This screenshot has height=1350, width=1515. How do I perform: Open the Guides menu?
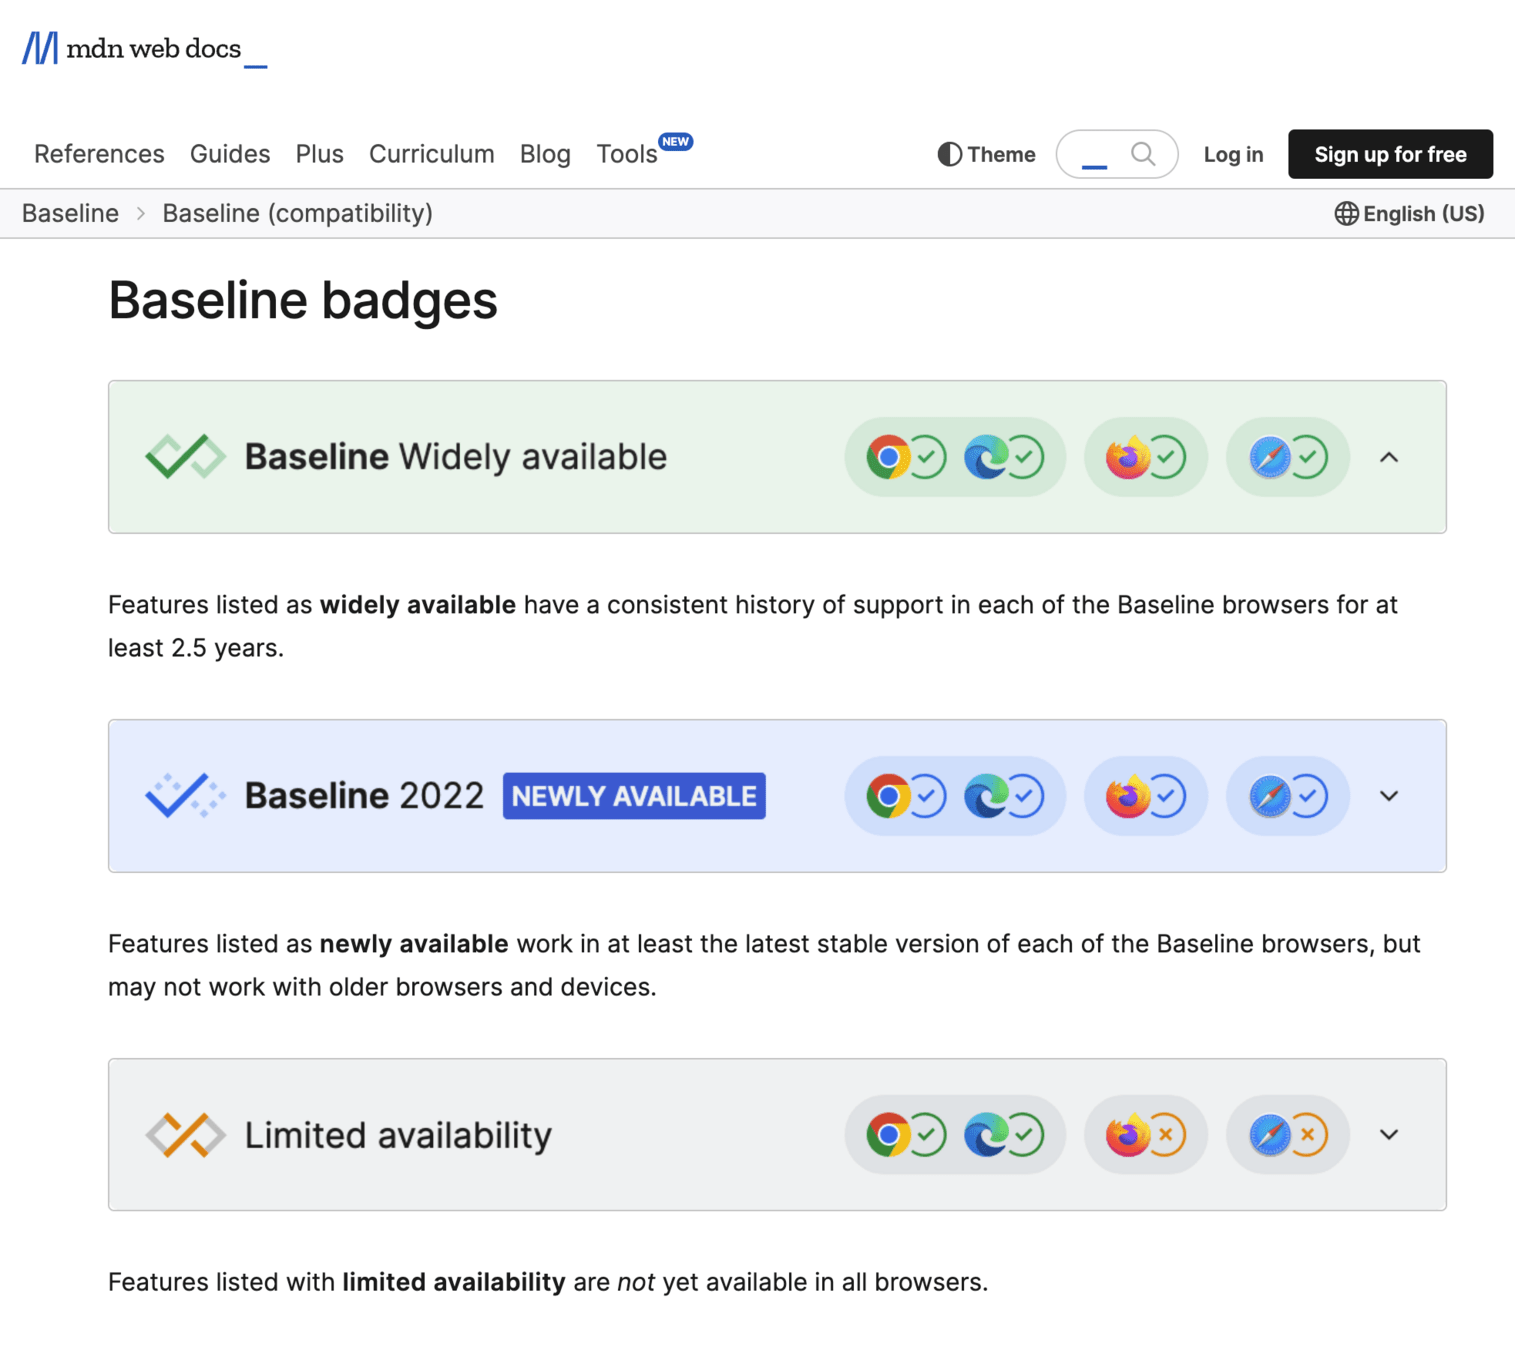(230, 154)
